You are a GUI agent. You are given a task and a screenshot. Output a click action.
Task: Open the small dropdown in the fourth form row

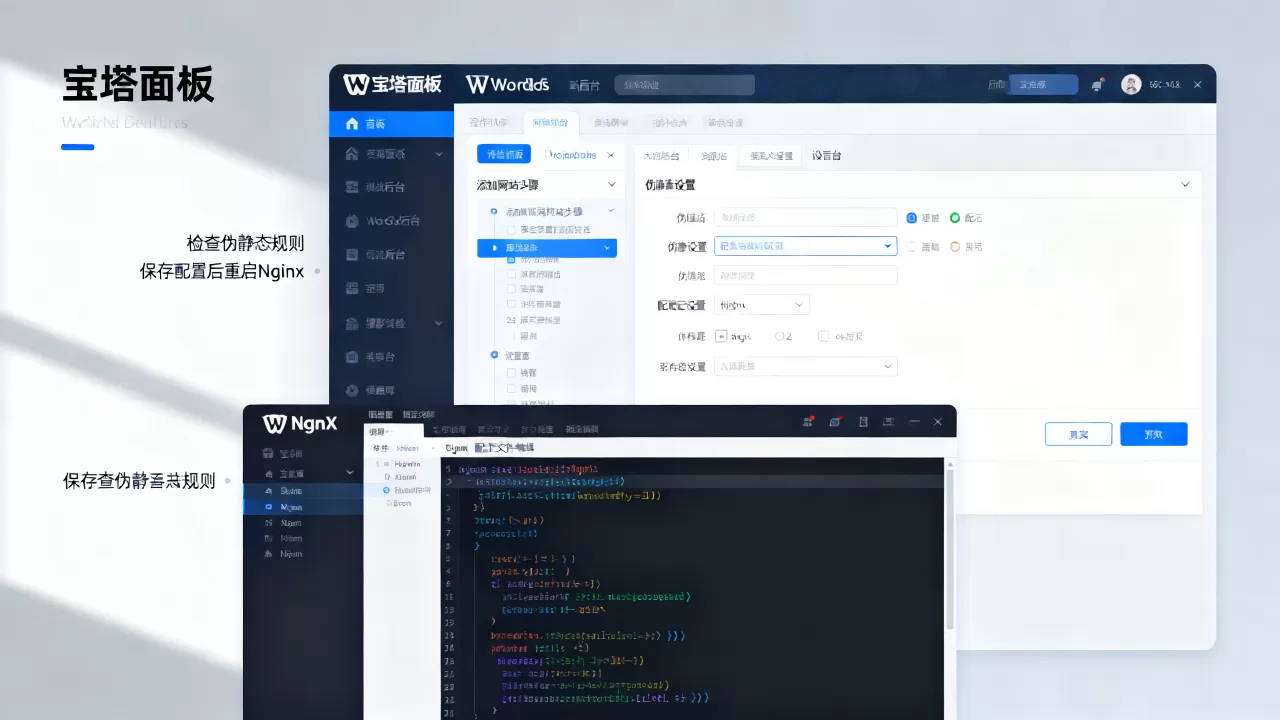[x=761, y=304]
